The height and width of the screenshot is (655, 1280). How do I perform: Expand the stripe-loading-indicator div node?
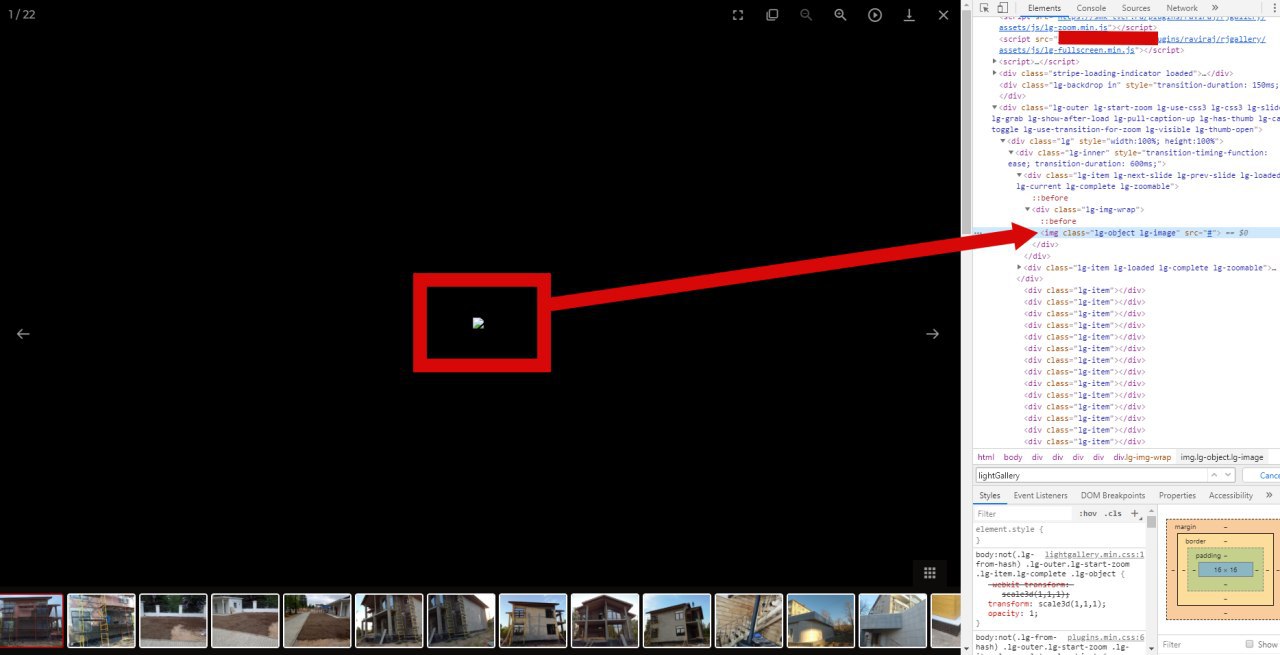995,73
